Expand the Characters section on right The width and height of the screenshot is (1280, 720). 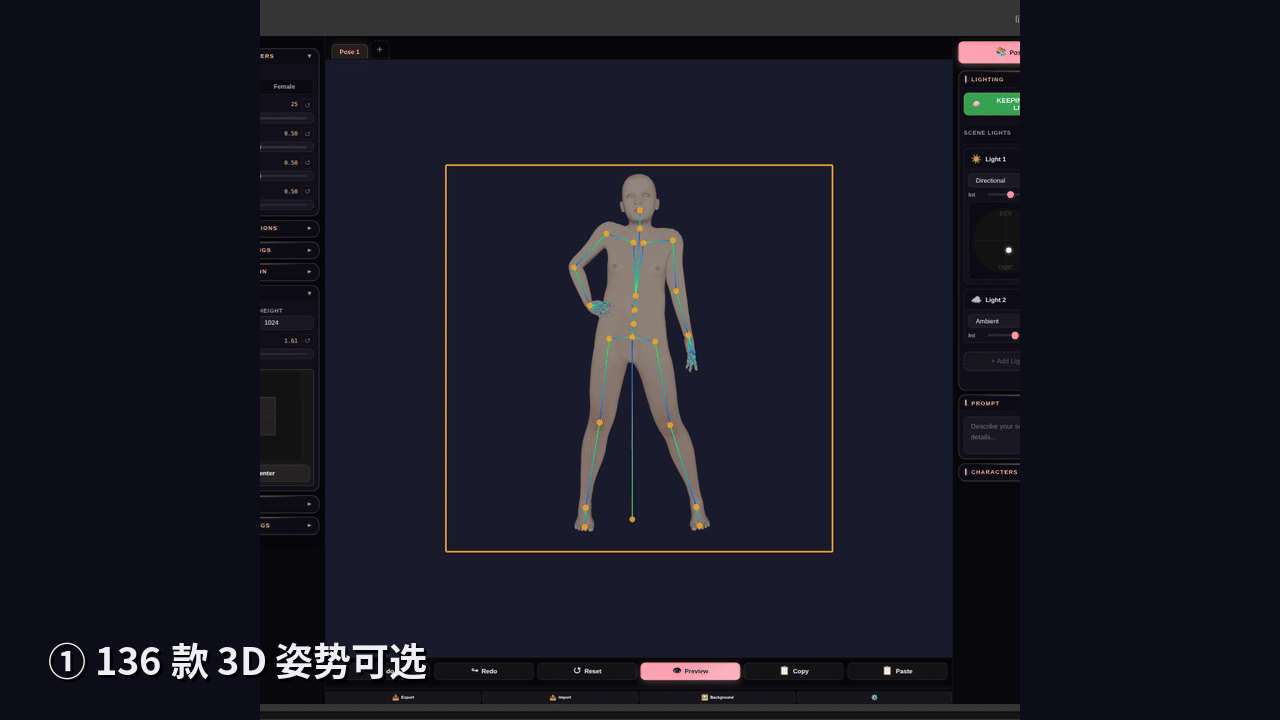pyautogui.click(x=990, y=472)
